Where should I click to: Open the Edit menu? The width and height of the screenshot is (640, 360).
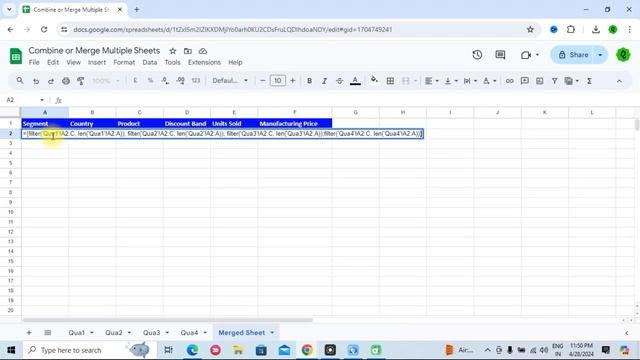53,62
